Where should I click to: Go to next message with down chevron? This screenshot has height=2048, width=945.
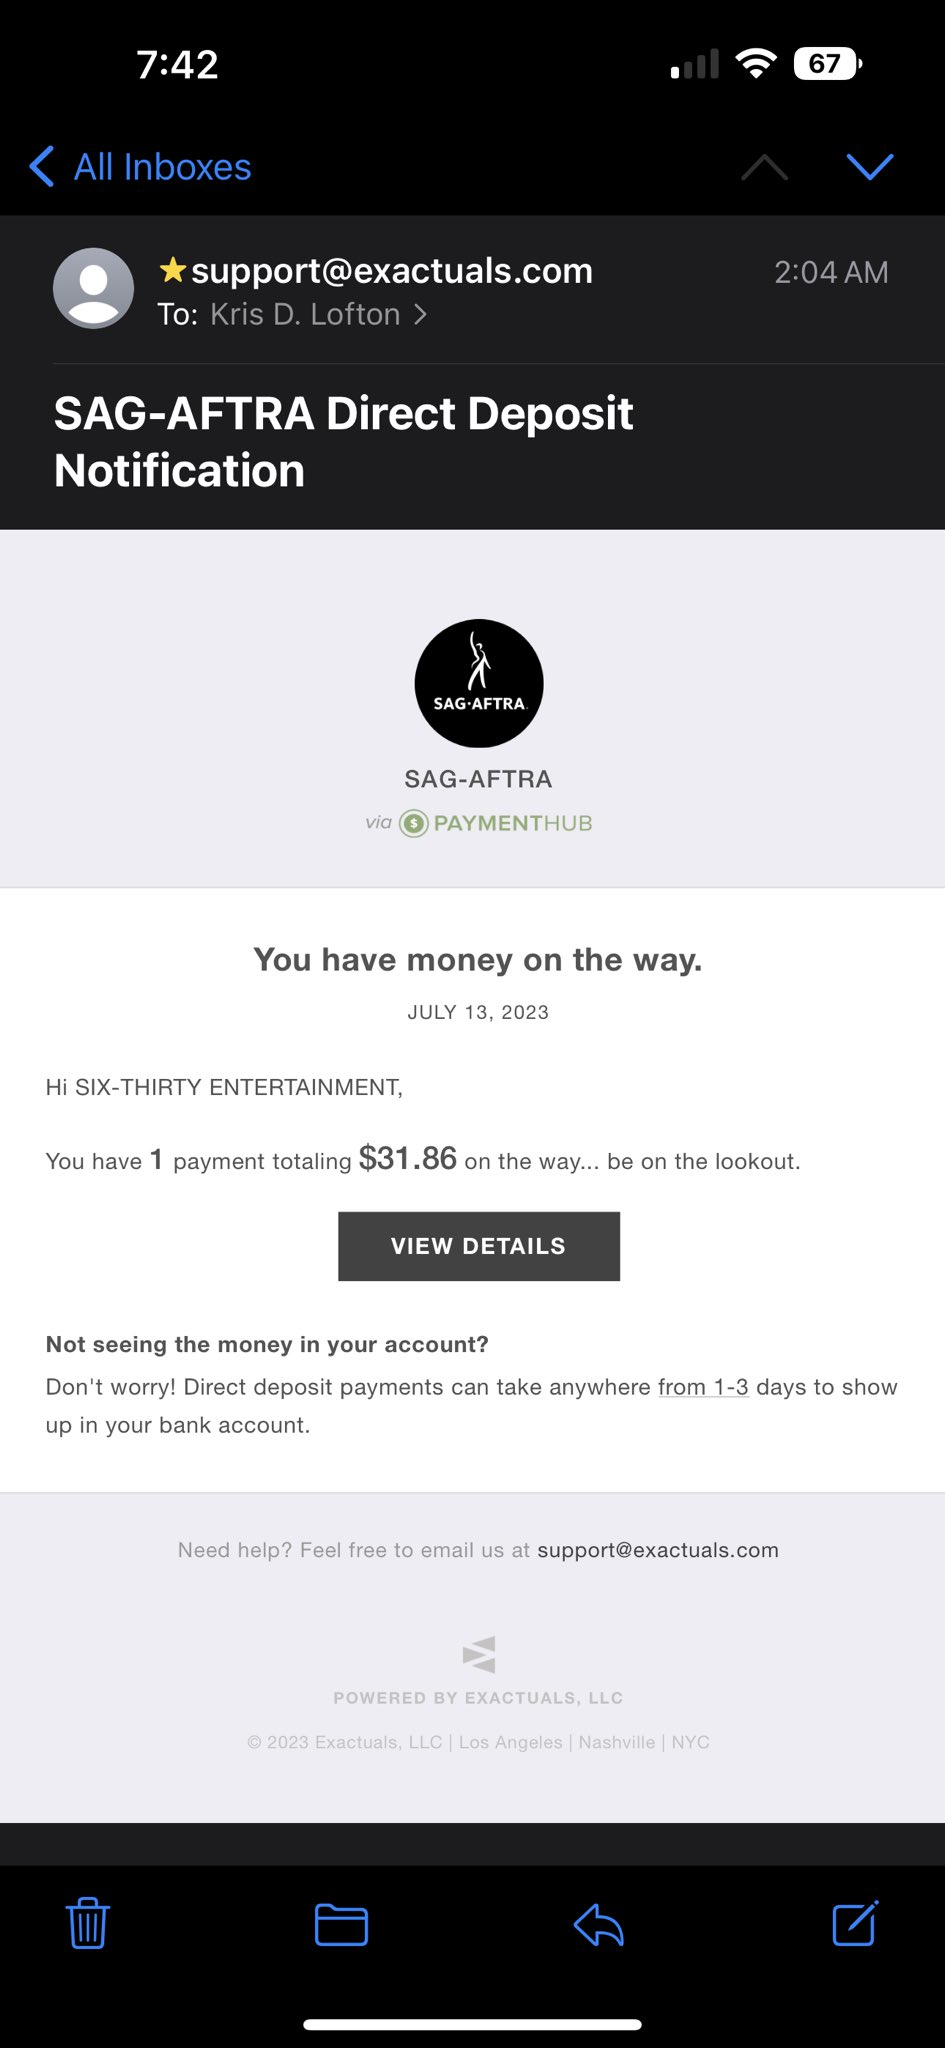click(x=870, y=167)
